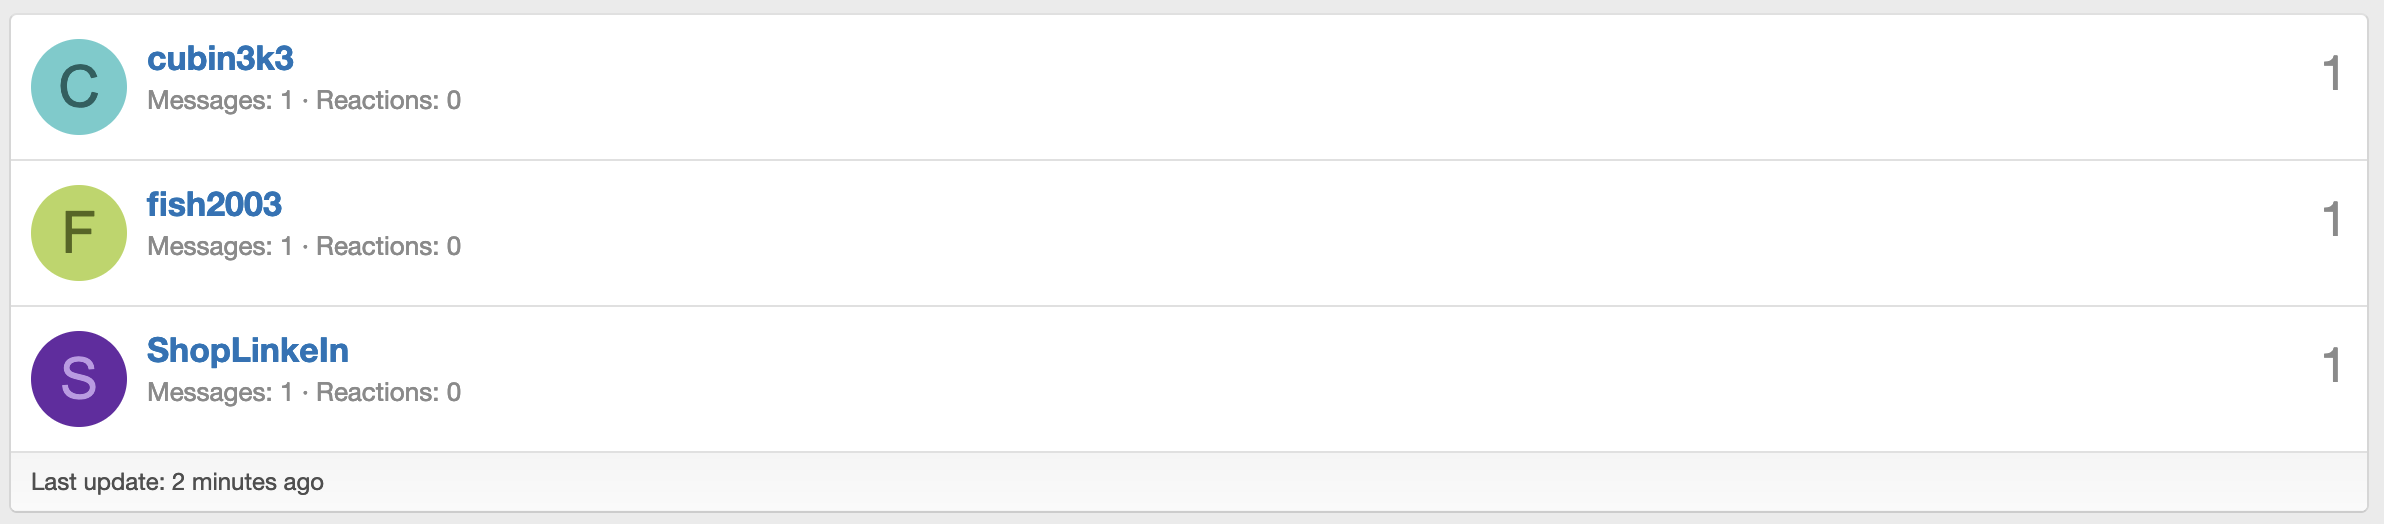
Task: Click the Last update: 2 minutes ago text
Action: click(177, 482)
